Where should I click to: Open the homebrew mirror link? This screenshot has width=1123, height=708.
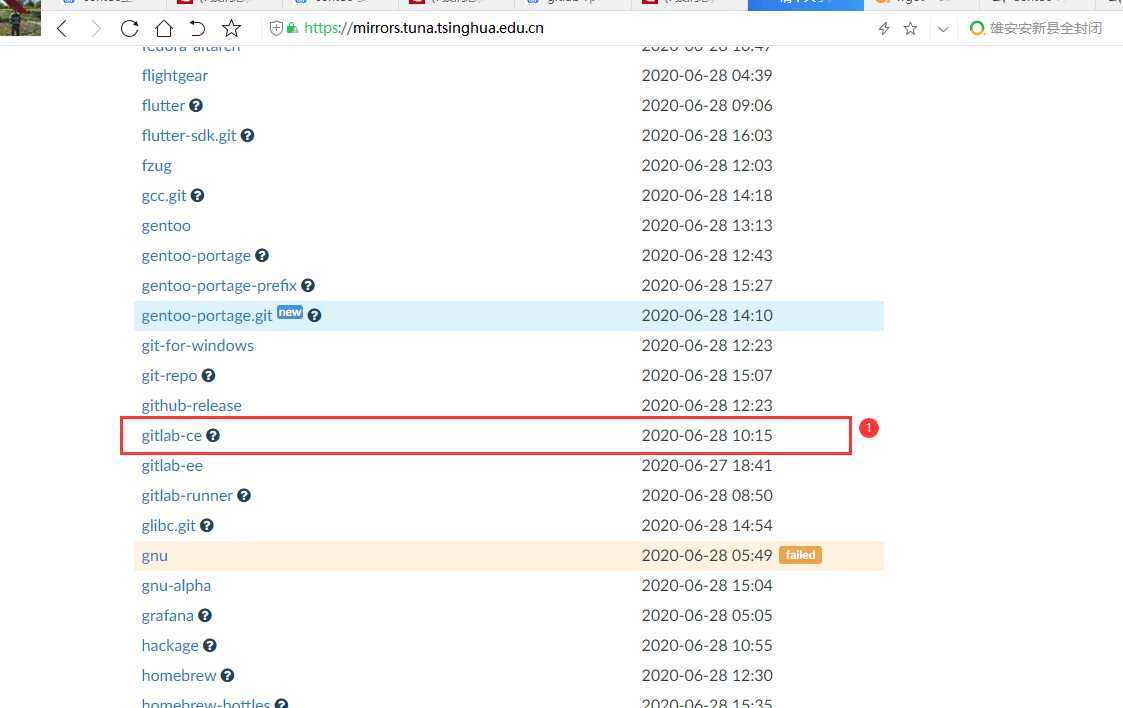click(179, 677)
